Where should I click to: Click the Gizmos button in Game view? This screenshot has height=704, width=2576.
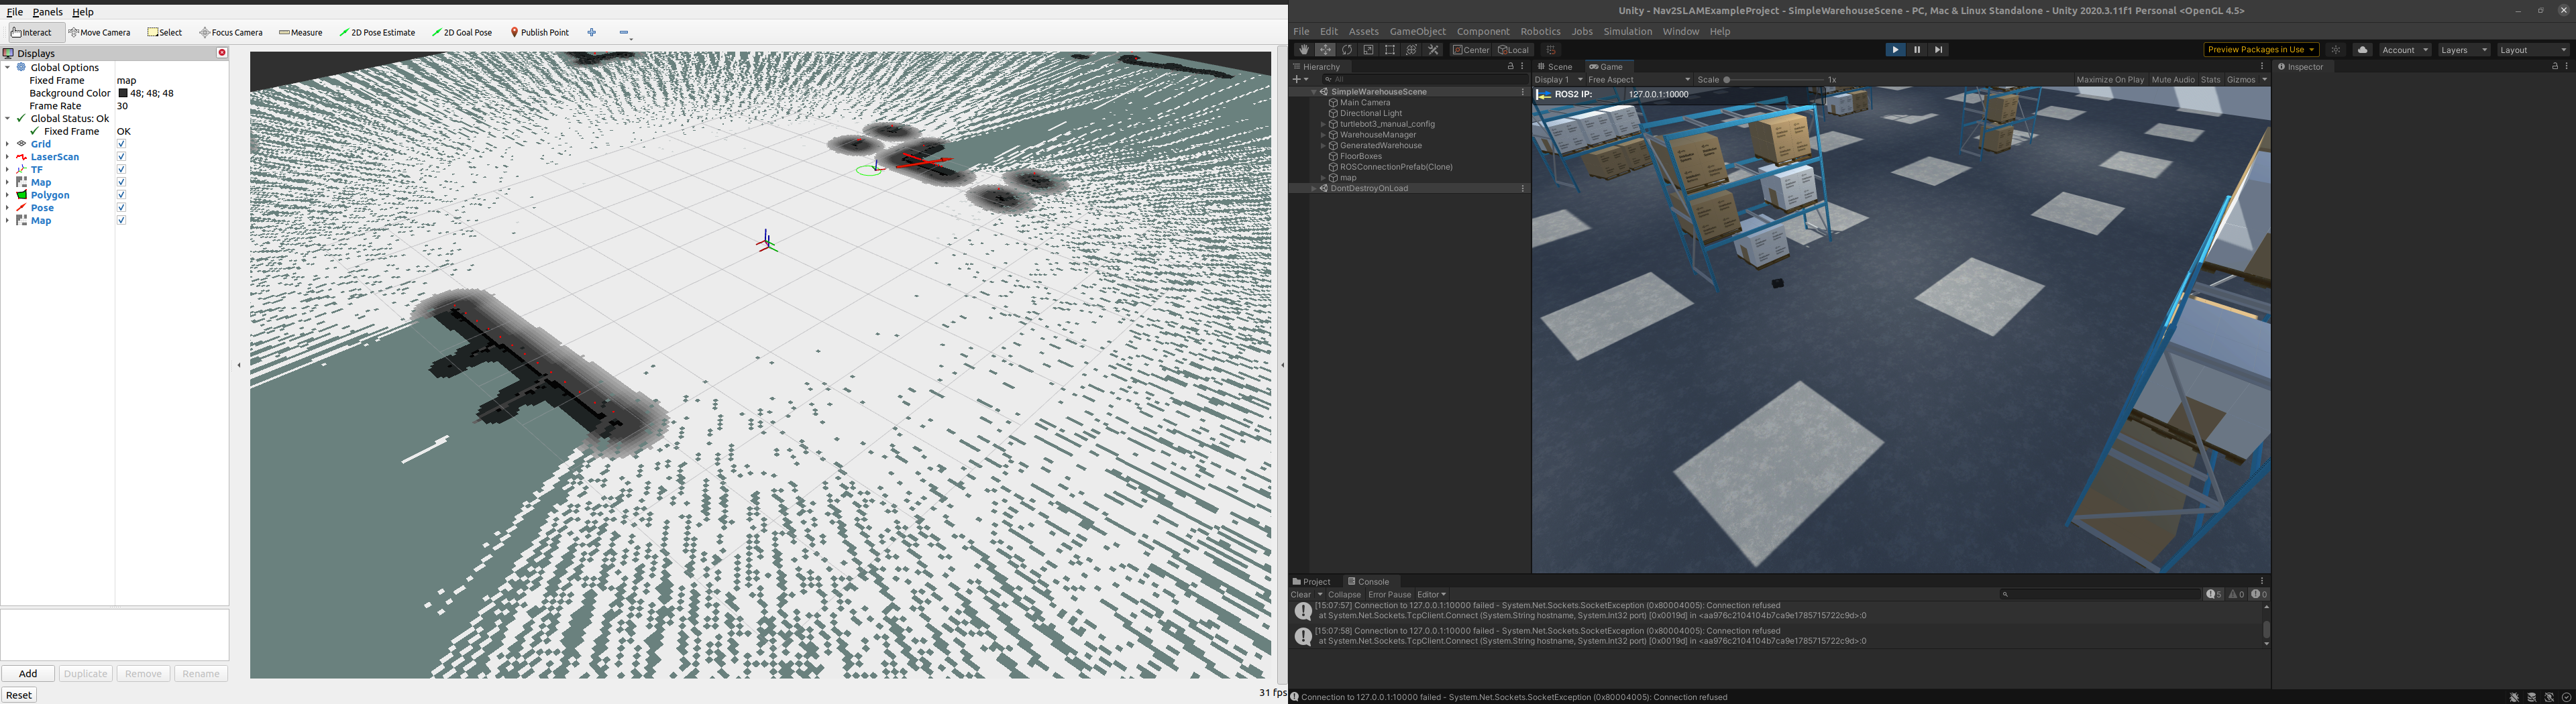[2241, 80]
